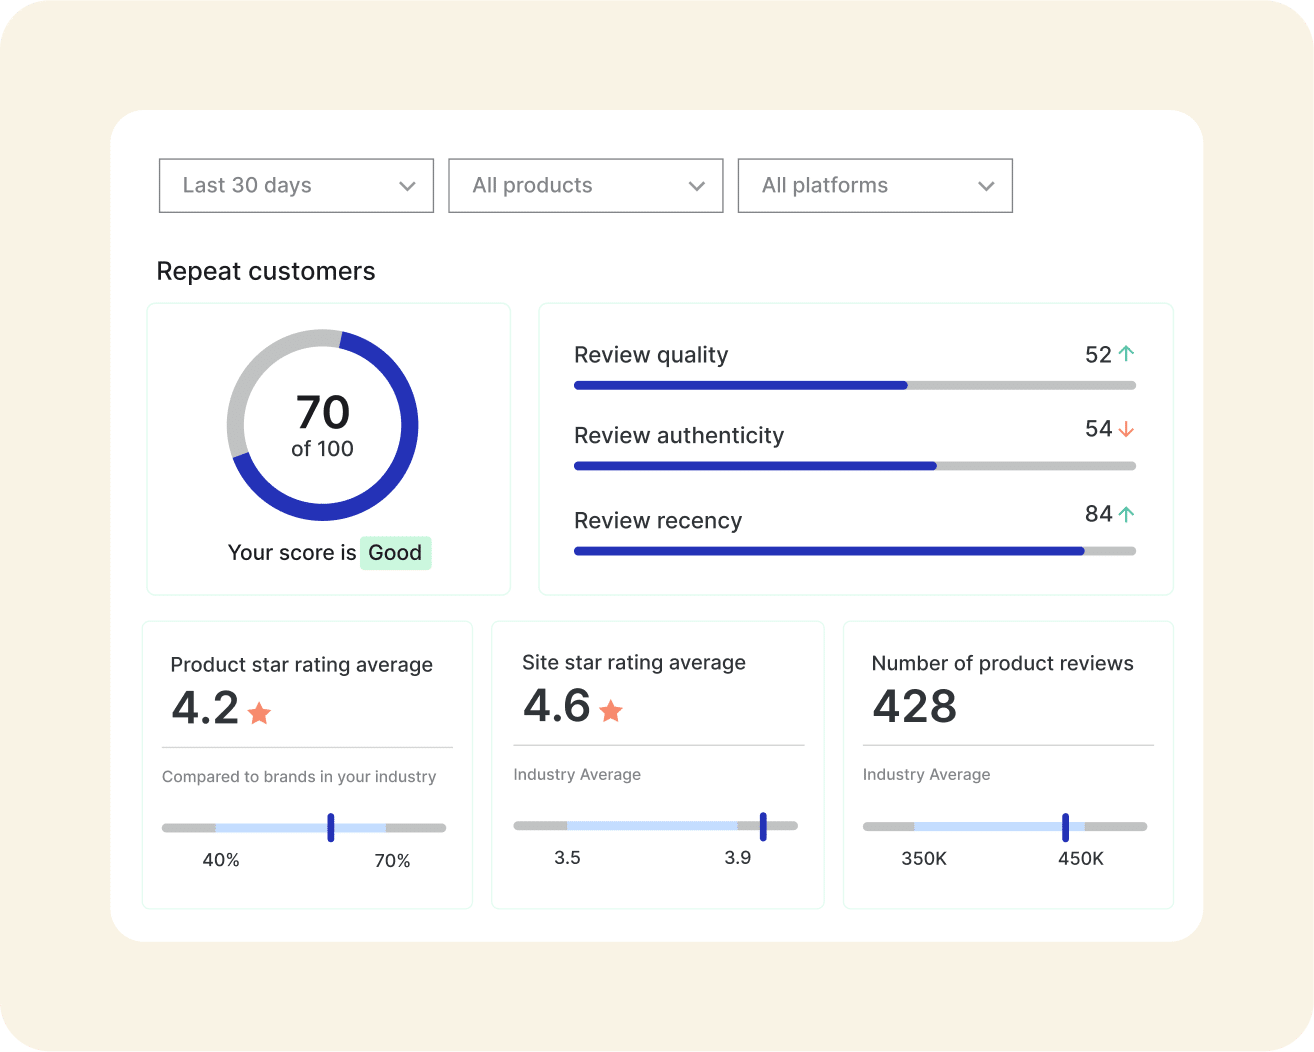This screenshot has width=1314, height=1052.
Task: Click the red down arrow beside Review authenticity
Action: (x=1126, y=429)
